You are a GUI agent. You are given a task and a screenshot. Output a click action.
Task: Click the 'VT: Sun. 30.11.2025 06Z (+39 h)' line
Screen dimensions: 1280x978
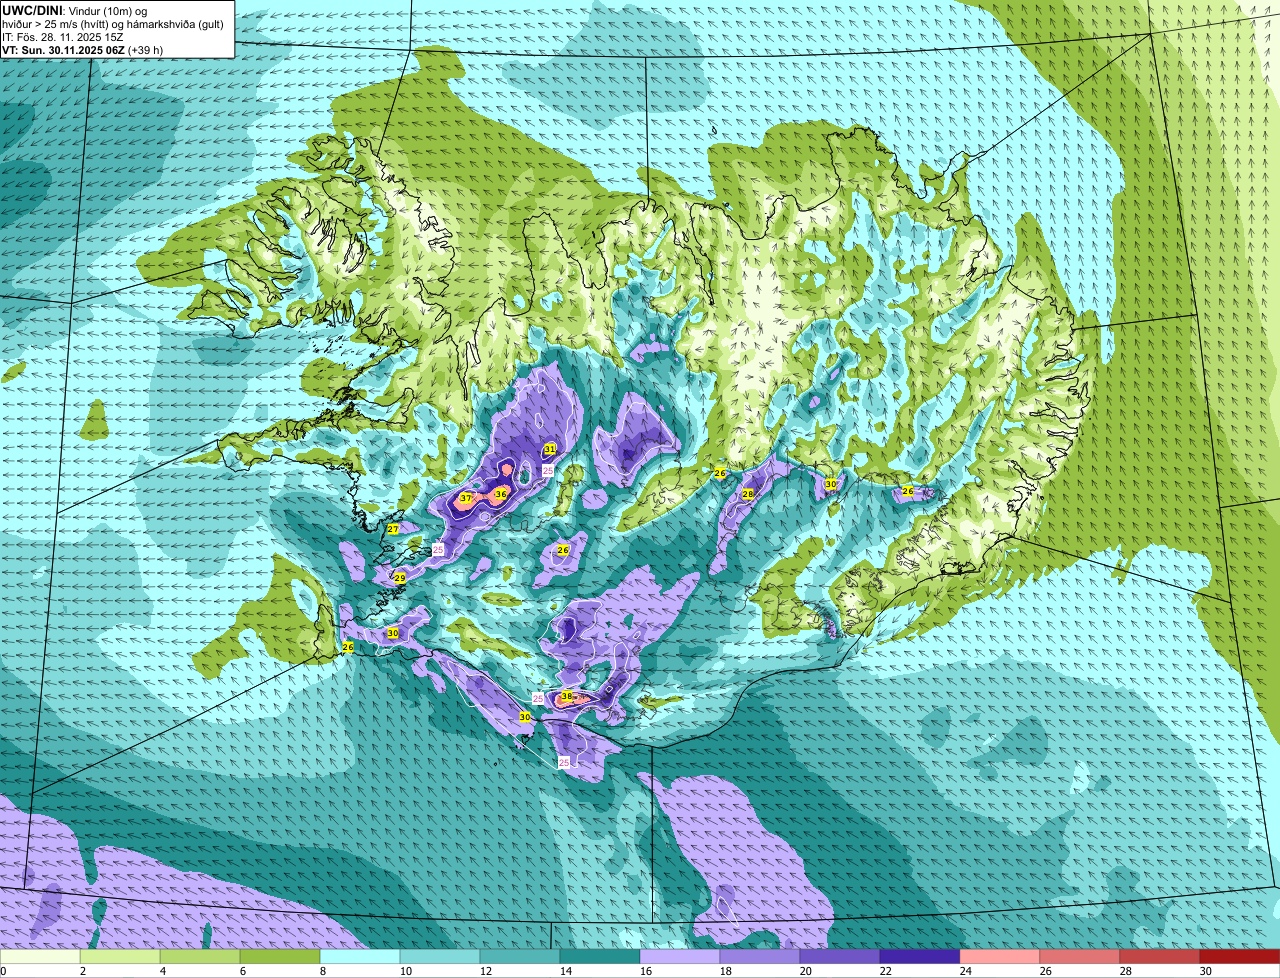pos(83,50)
